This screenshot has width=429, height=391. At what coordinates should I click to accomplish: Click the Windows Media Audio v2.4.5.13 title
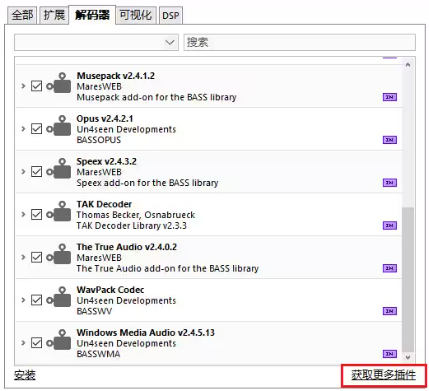pyautogui.click(x=146, y=333)
